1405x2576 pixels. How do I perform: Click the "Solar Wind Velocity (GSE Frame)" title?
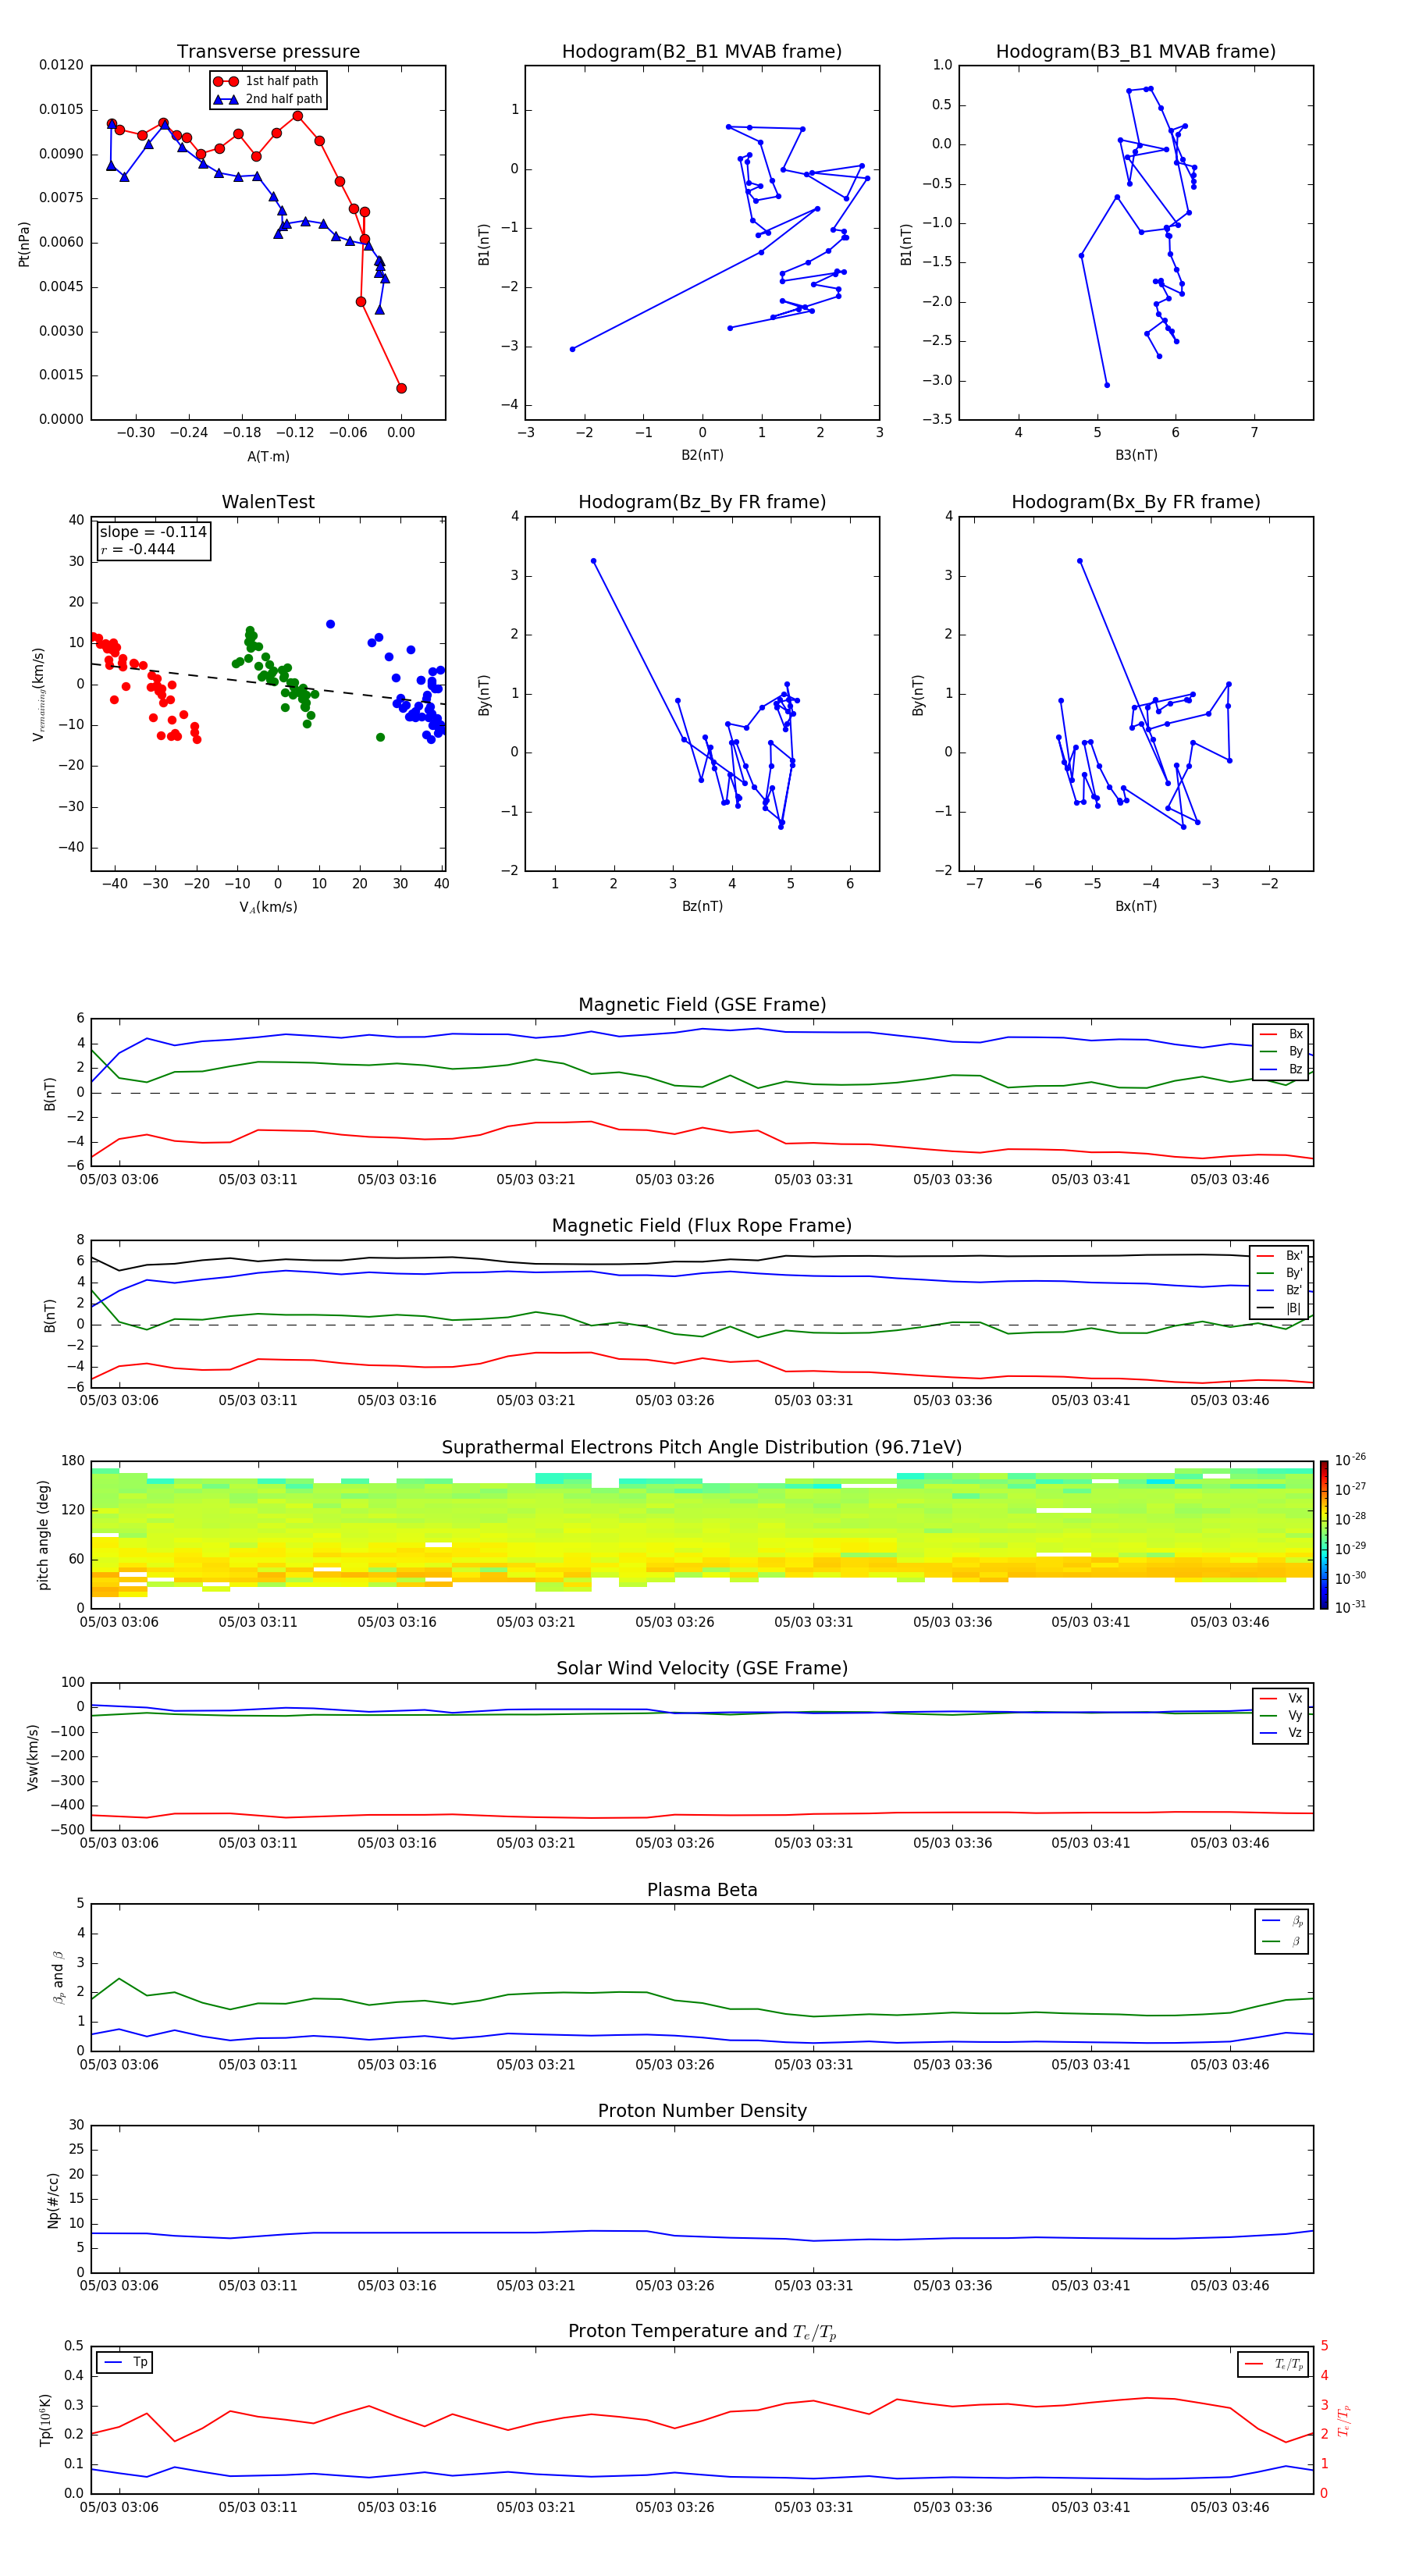tap(702, 1668)
